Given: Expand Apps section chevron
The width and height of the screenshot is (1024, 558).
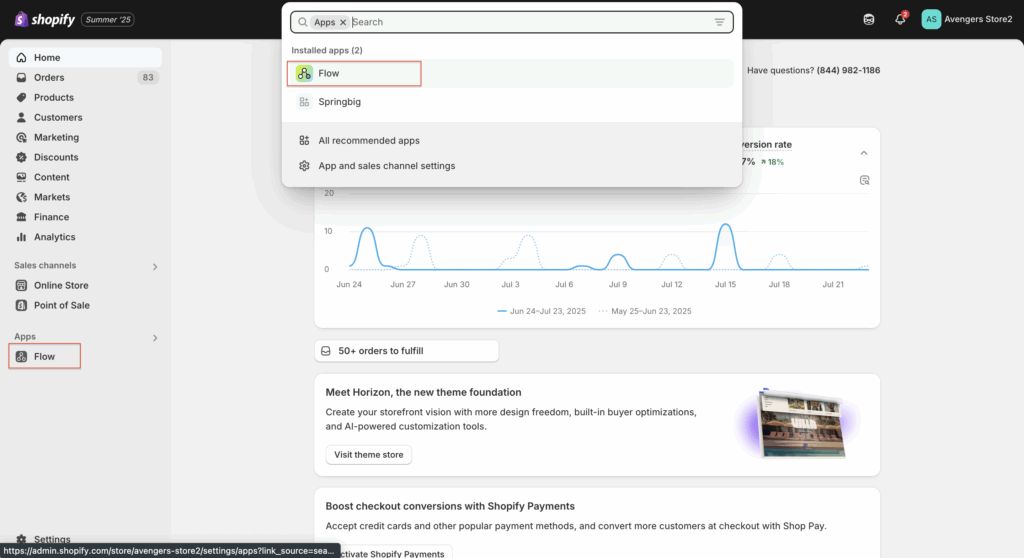Looking at the screenshot, I should 155,338.
